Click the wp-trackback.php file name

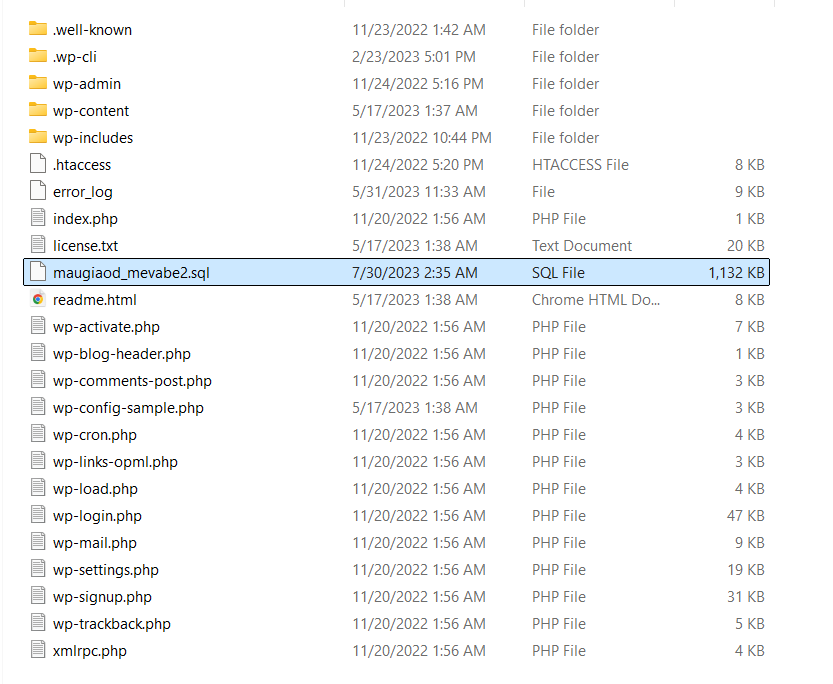(x=112, y=624)
